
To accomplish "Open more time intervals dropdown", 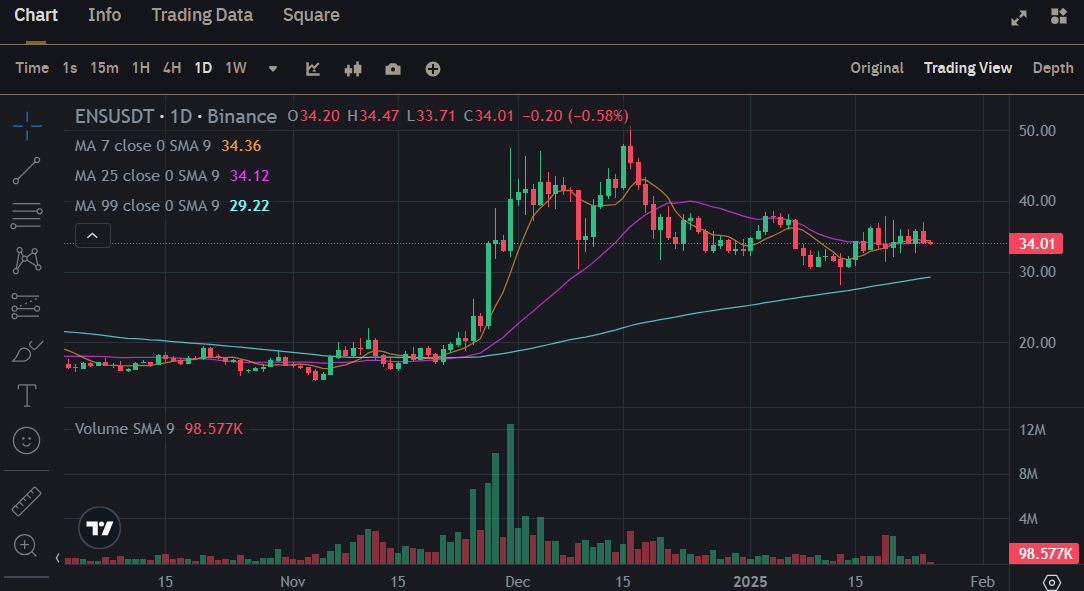I will (x=273, y=68).
